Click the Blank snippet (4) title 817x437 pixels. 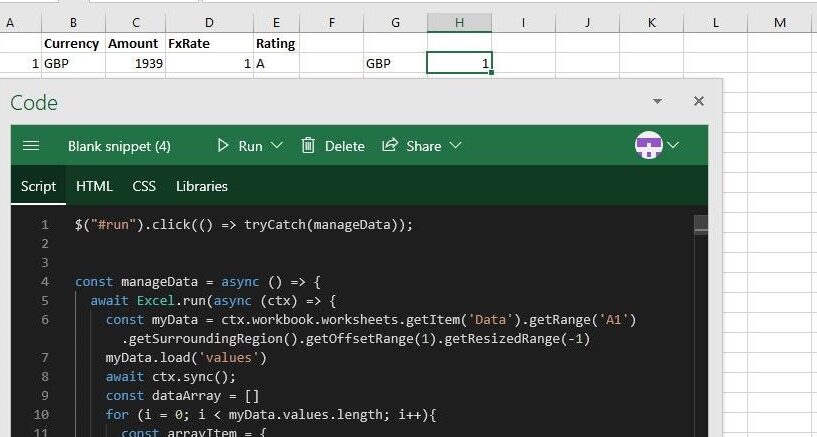coord(119,146)
